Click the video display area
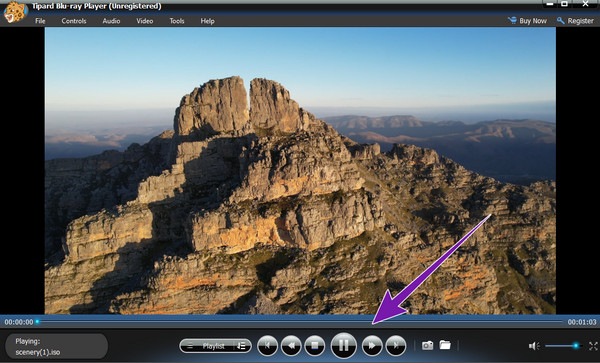The height and width of the screenshot is (363, 600). tap(300, 171)
